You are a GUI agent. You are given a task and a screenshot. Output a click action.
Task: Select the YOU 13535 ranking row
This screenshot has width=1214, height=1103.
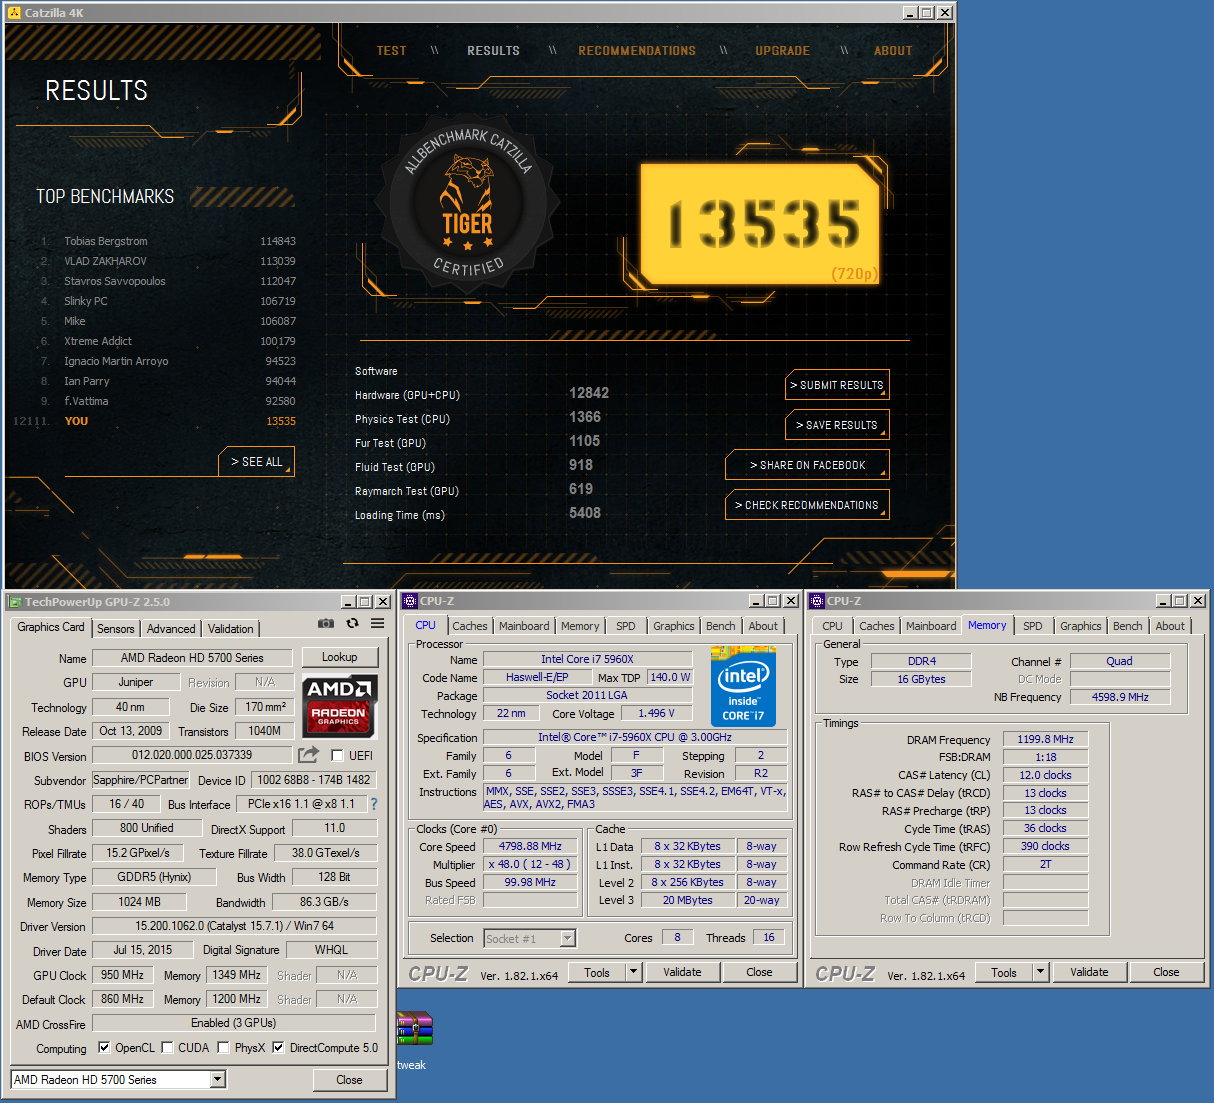[x=155, y=421]
